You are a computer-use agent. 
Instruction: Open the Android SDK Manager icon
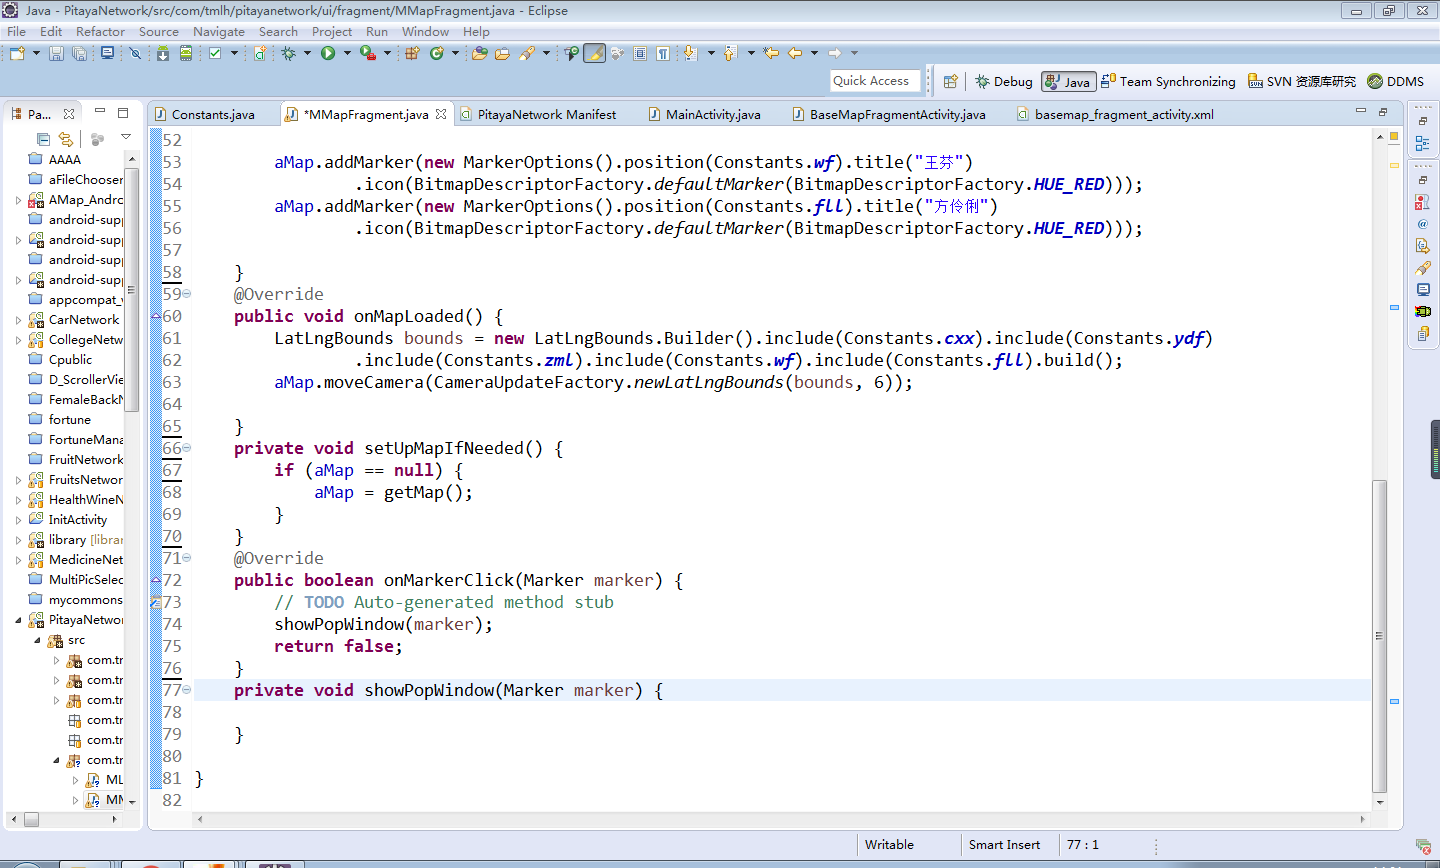(x=162, y=53)
